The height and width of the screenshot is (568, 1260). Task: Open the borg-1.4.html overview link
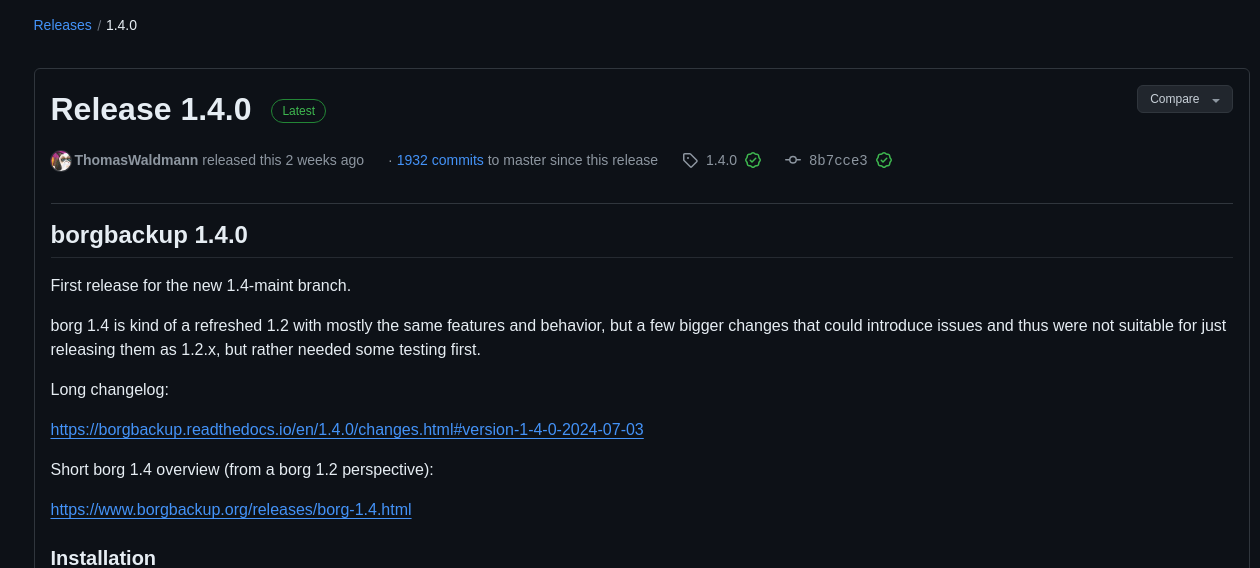coord(231,510)
